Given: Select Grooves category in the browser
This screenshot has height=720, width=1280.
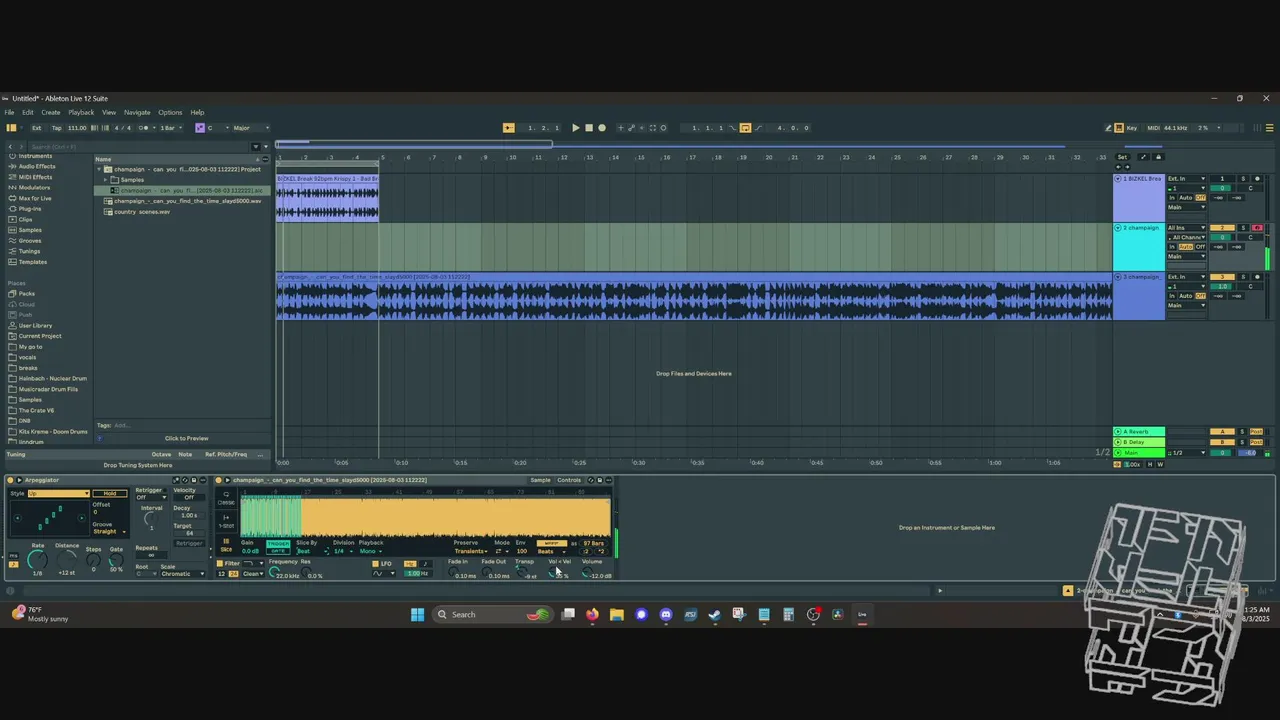Looking at the screenshot, I should [30, 240].
